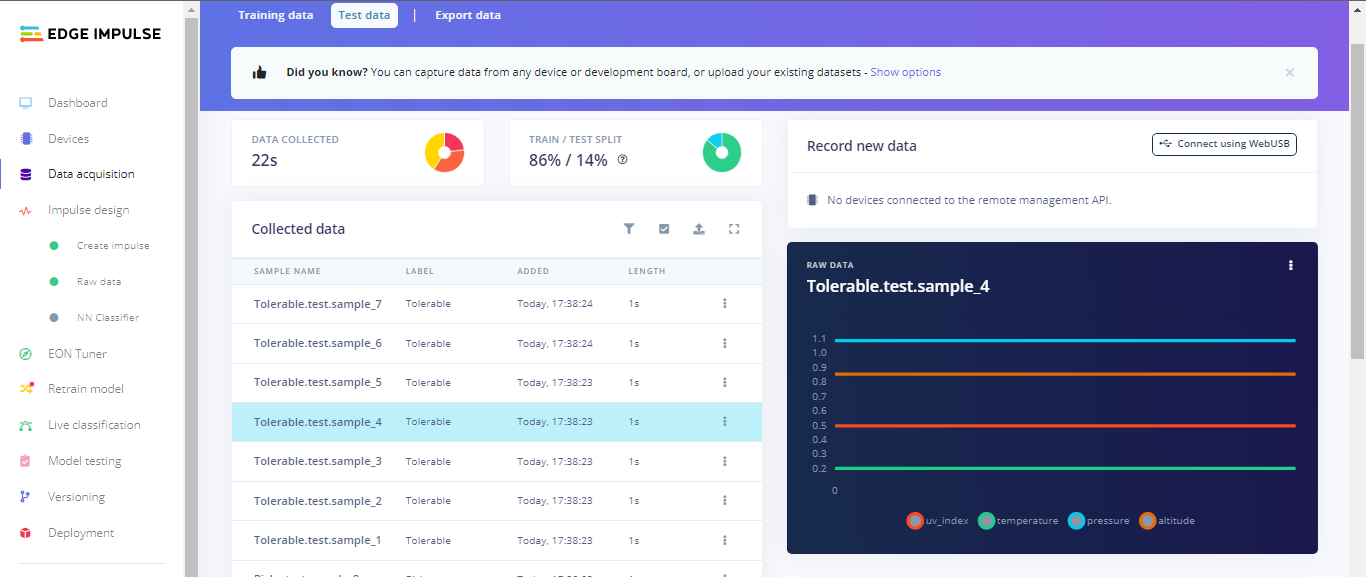Open Devices in the sidebar
This screenshot has width=1366, height=577.
coord(68,139)
